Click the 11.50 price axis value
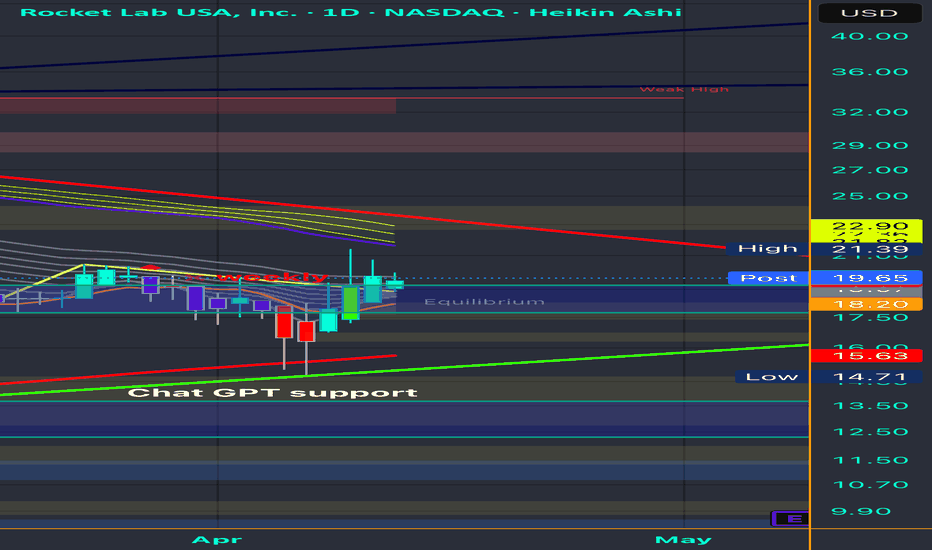 click(x=870, y=460)
